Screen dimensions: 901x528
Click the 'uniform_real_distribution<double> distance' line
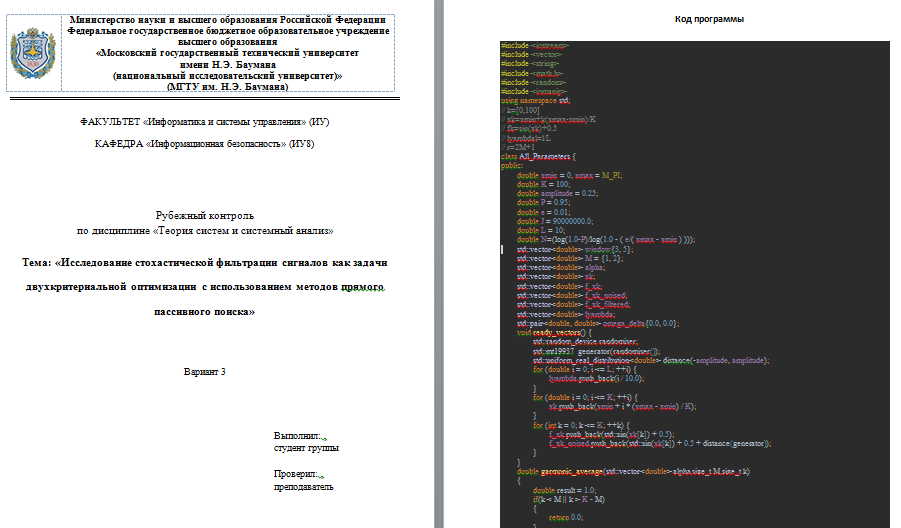click(651, 360)
